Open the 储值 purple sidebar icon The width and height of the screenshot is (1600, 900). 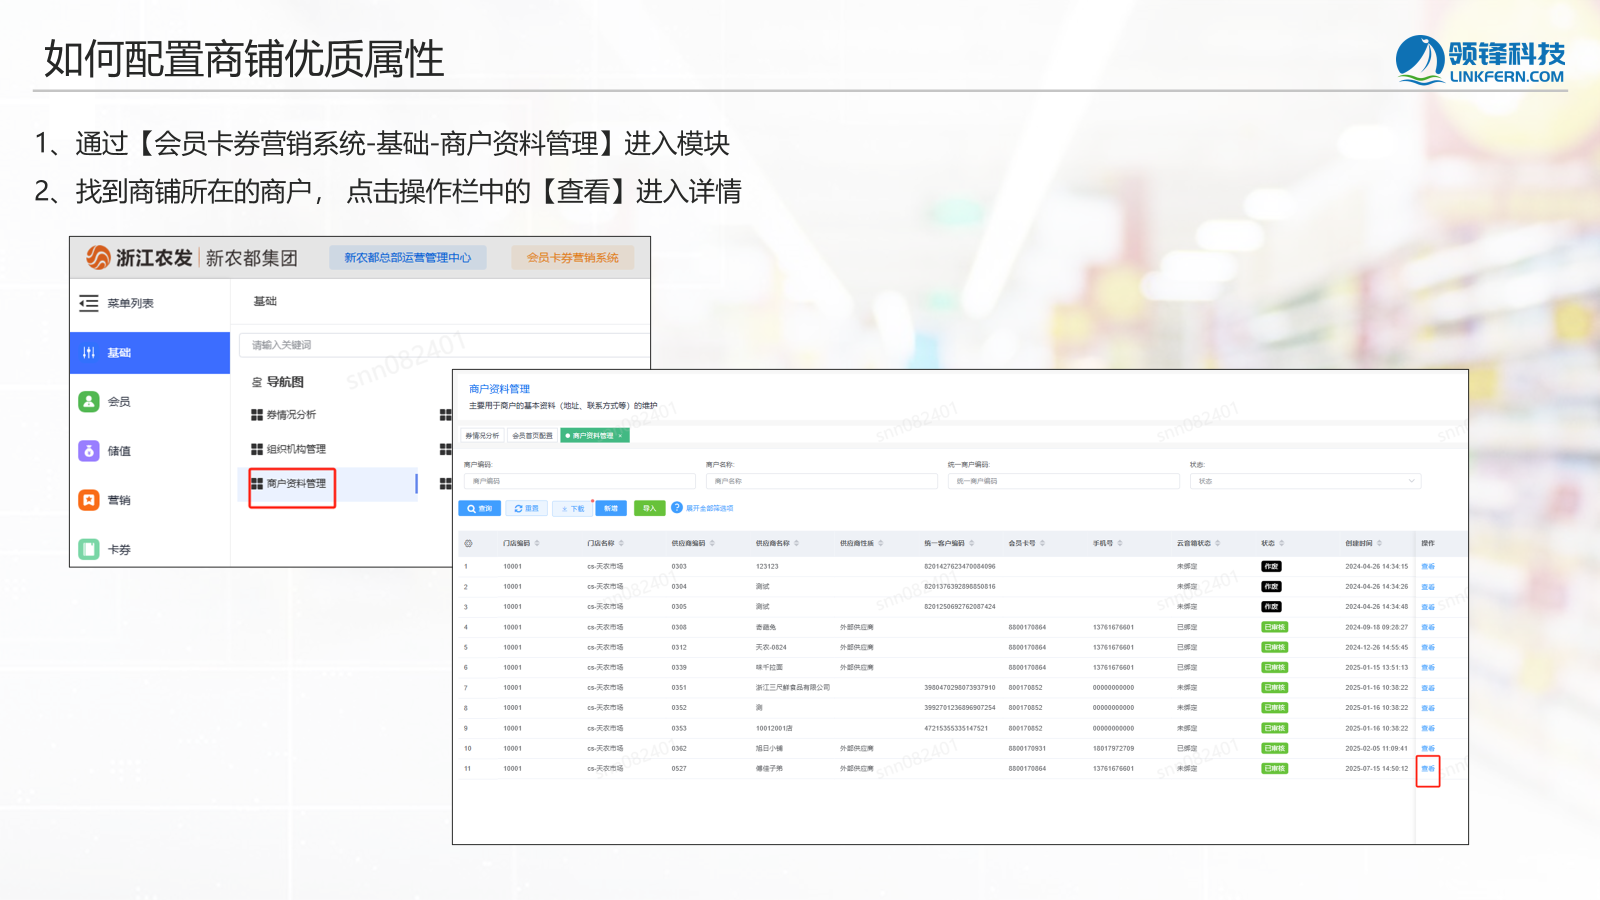[89, 451]
